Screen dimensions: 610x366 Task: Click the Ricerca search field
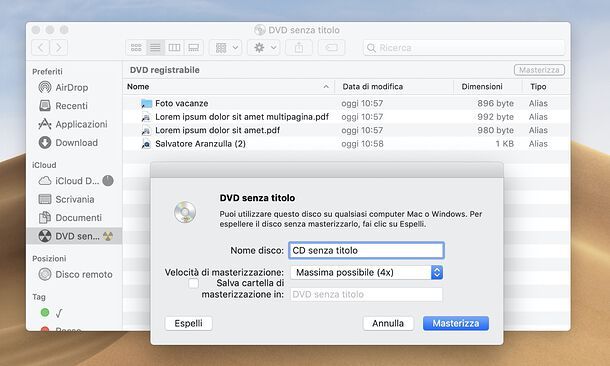coord(464,47)
